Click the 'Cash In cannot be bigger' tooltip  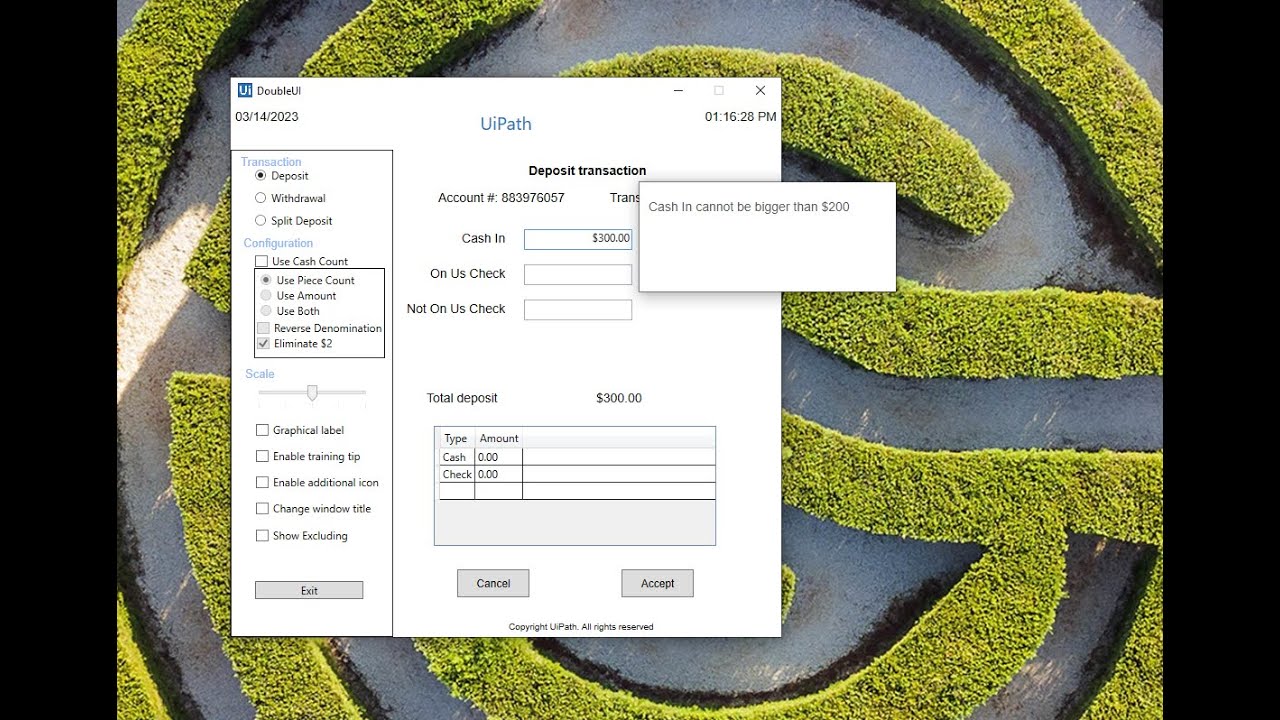click(x=767, y=237)
